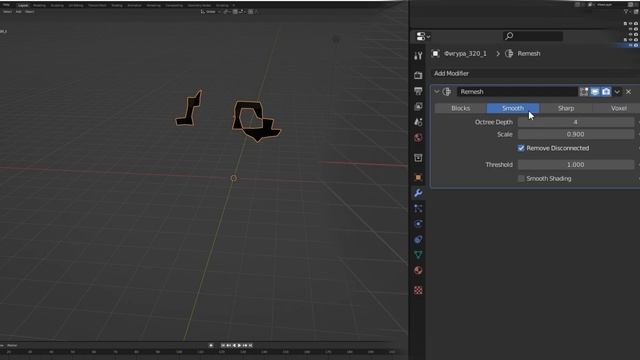
Task: Open the Global transform orientation dropdown
Action: click(210, 12)
